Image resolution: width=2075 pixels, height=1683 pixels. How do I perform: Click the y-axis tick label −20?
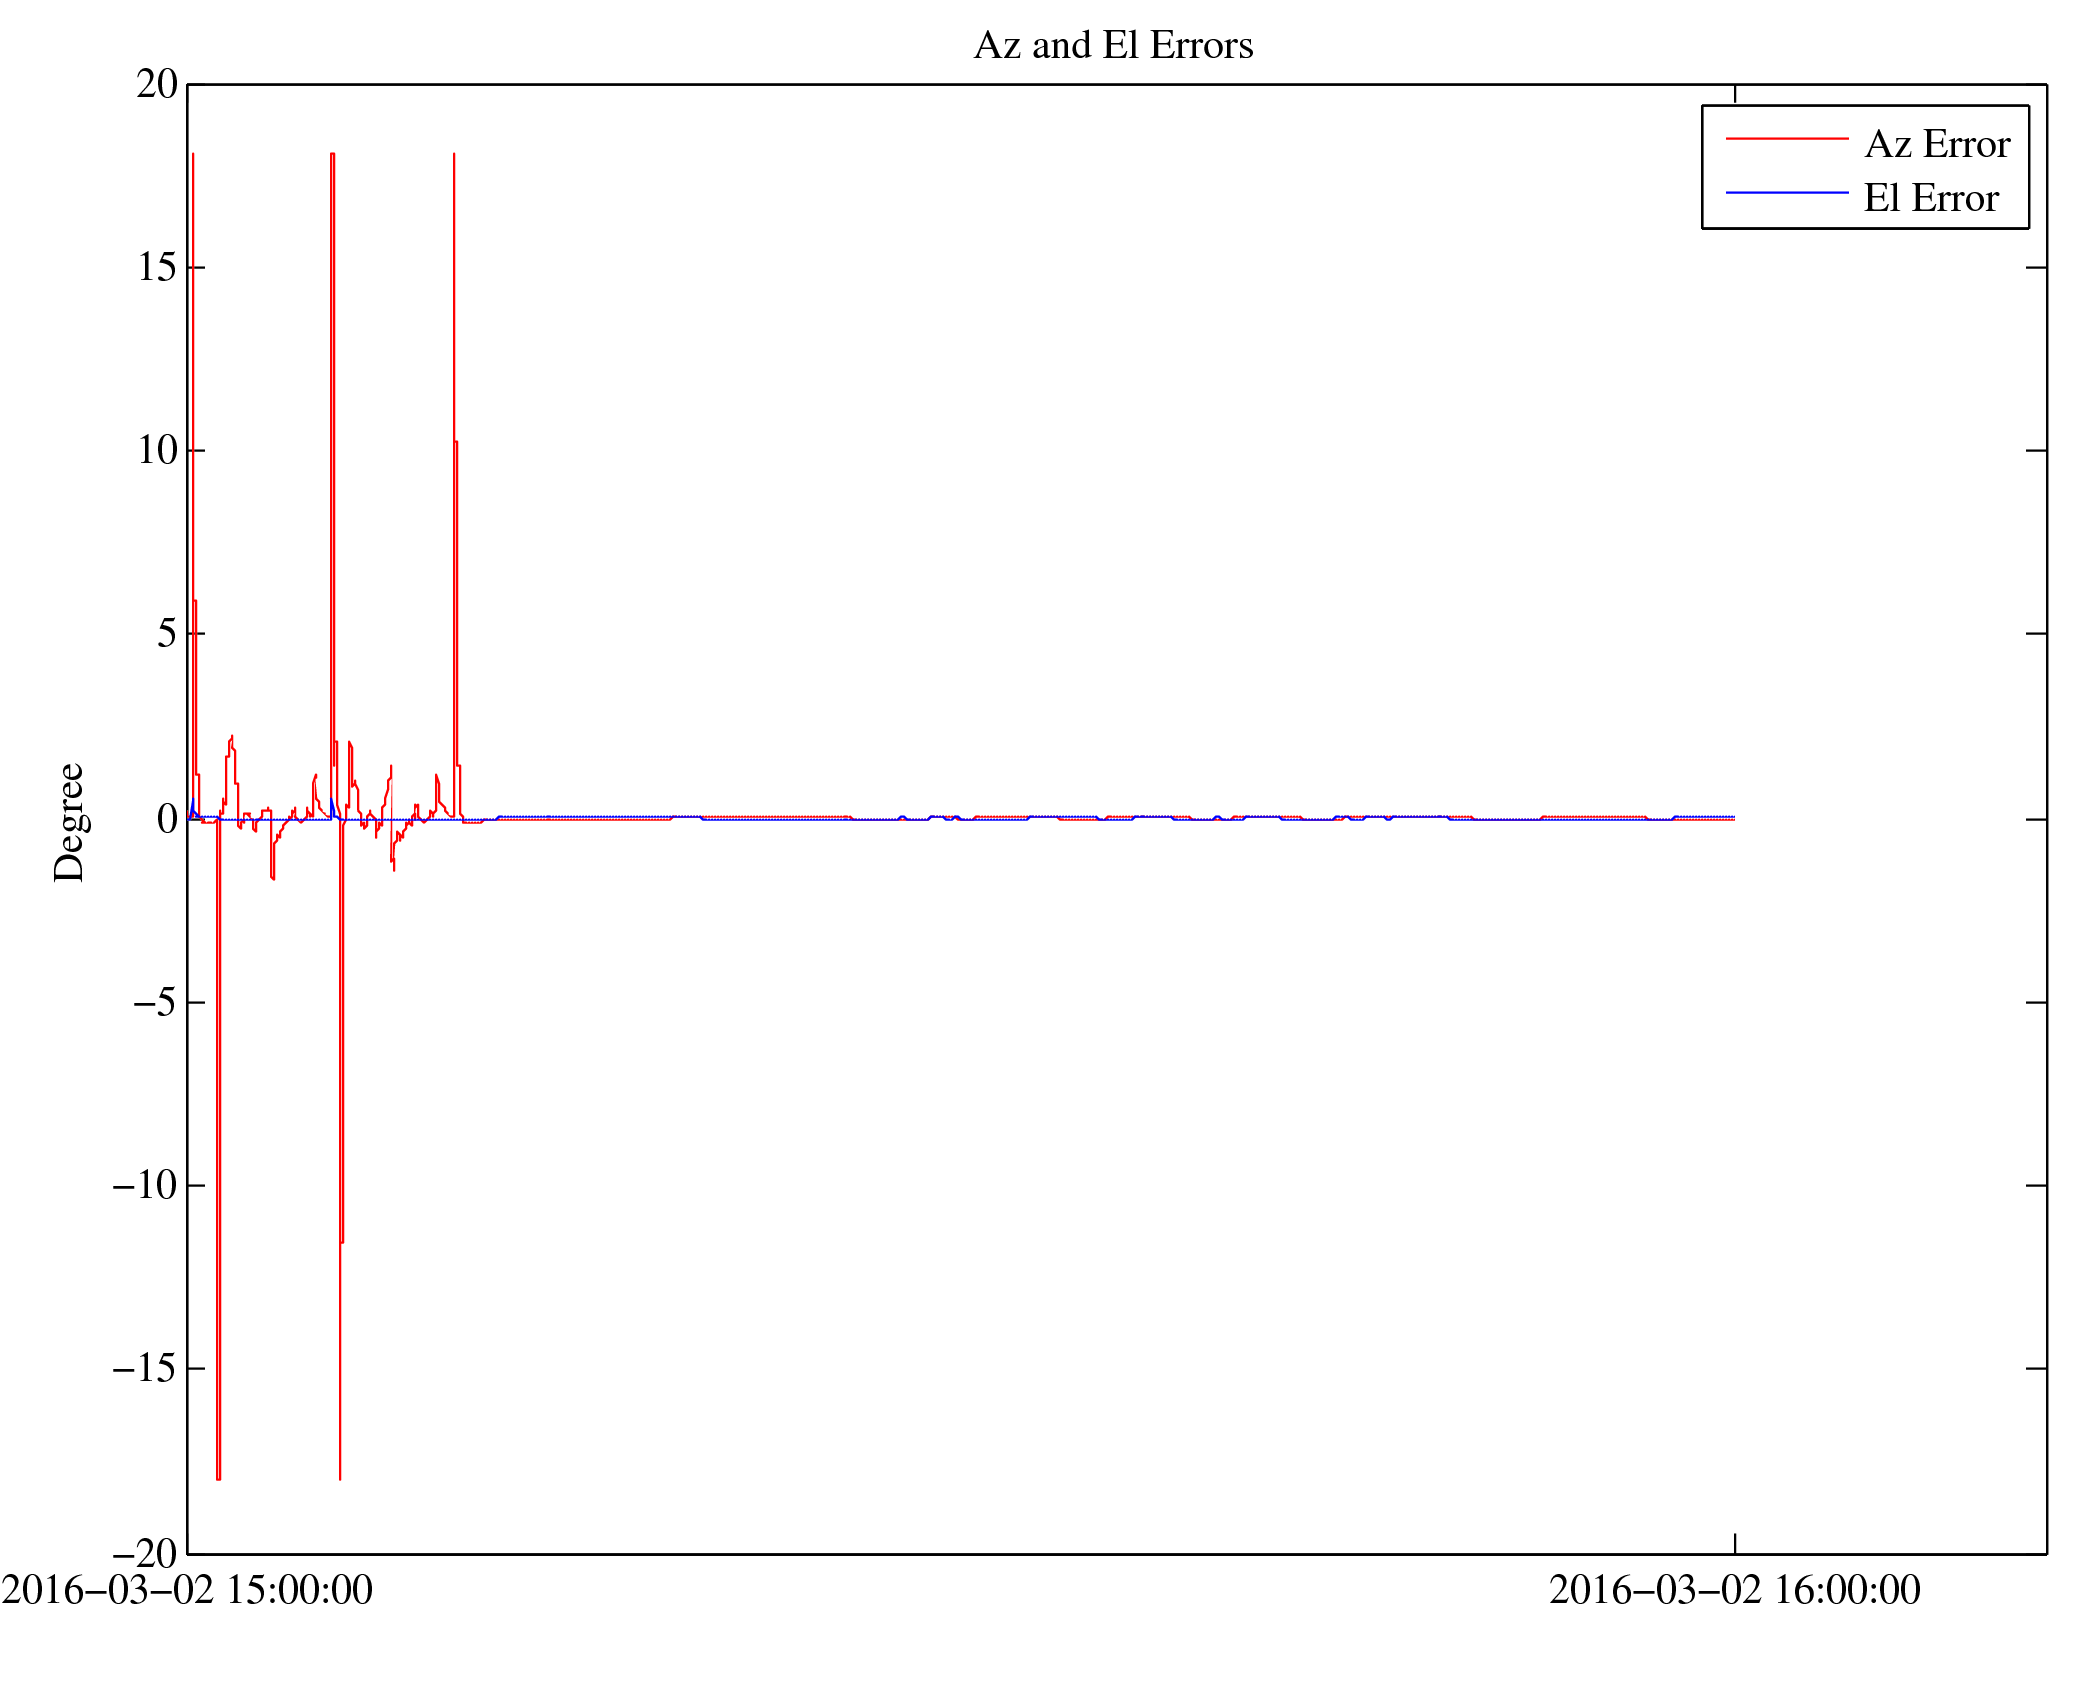coord(145,1554)
